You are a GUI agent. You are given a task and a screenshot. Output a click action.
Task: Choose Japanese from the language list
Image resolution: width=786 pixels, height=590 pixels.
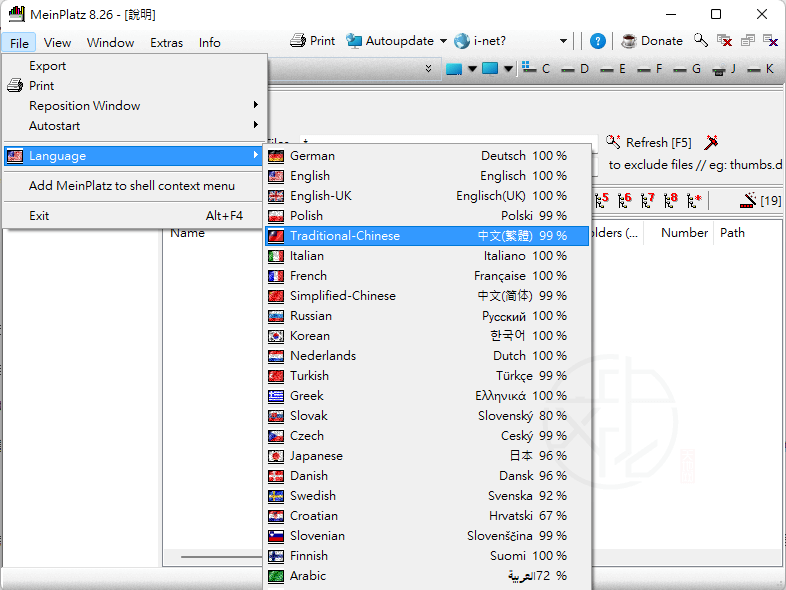(316, 456)
